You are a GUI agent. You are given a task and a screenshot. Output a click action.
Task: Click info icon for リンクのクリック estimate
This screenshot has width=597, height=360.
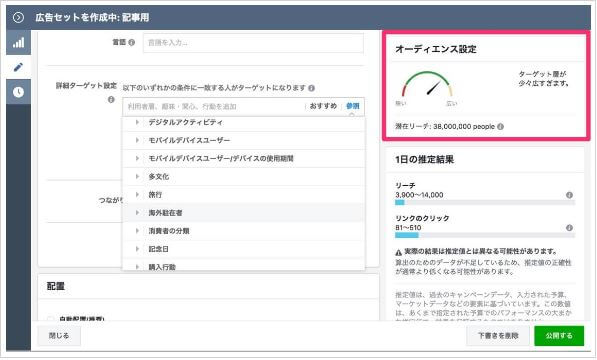[569, 228]
